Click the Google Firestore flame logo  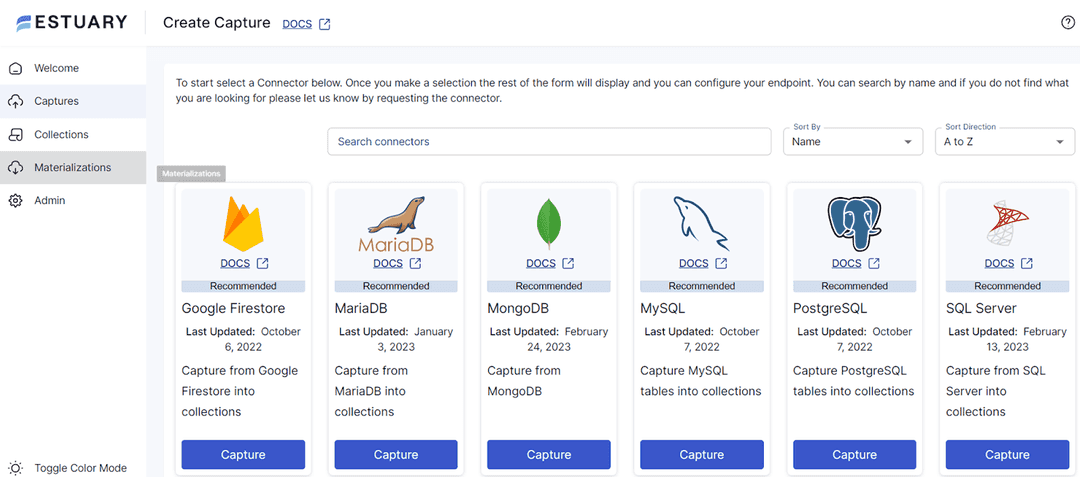click(243, 224)
